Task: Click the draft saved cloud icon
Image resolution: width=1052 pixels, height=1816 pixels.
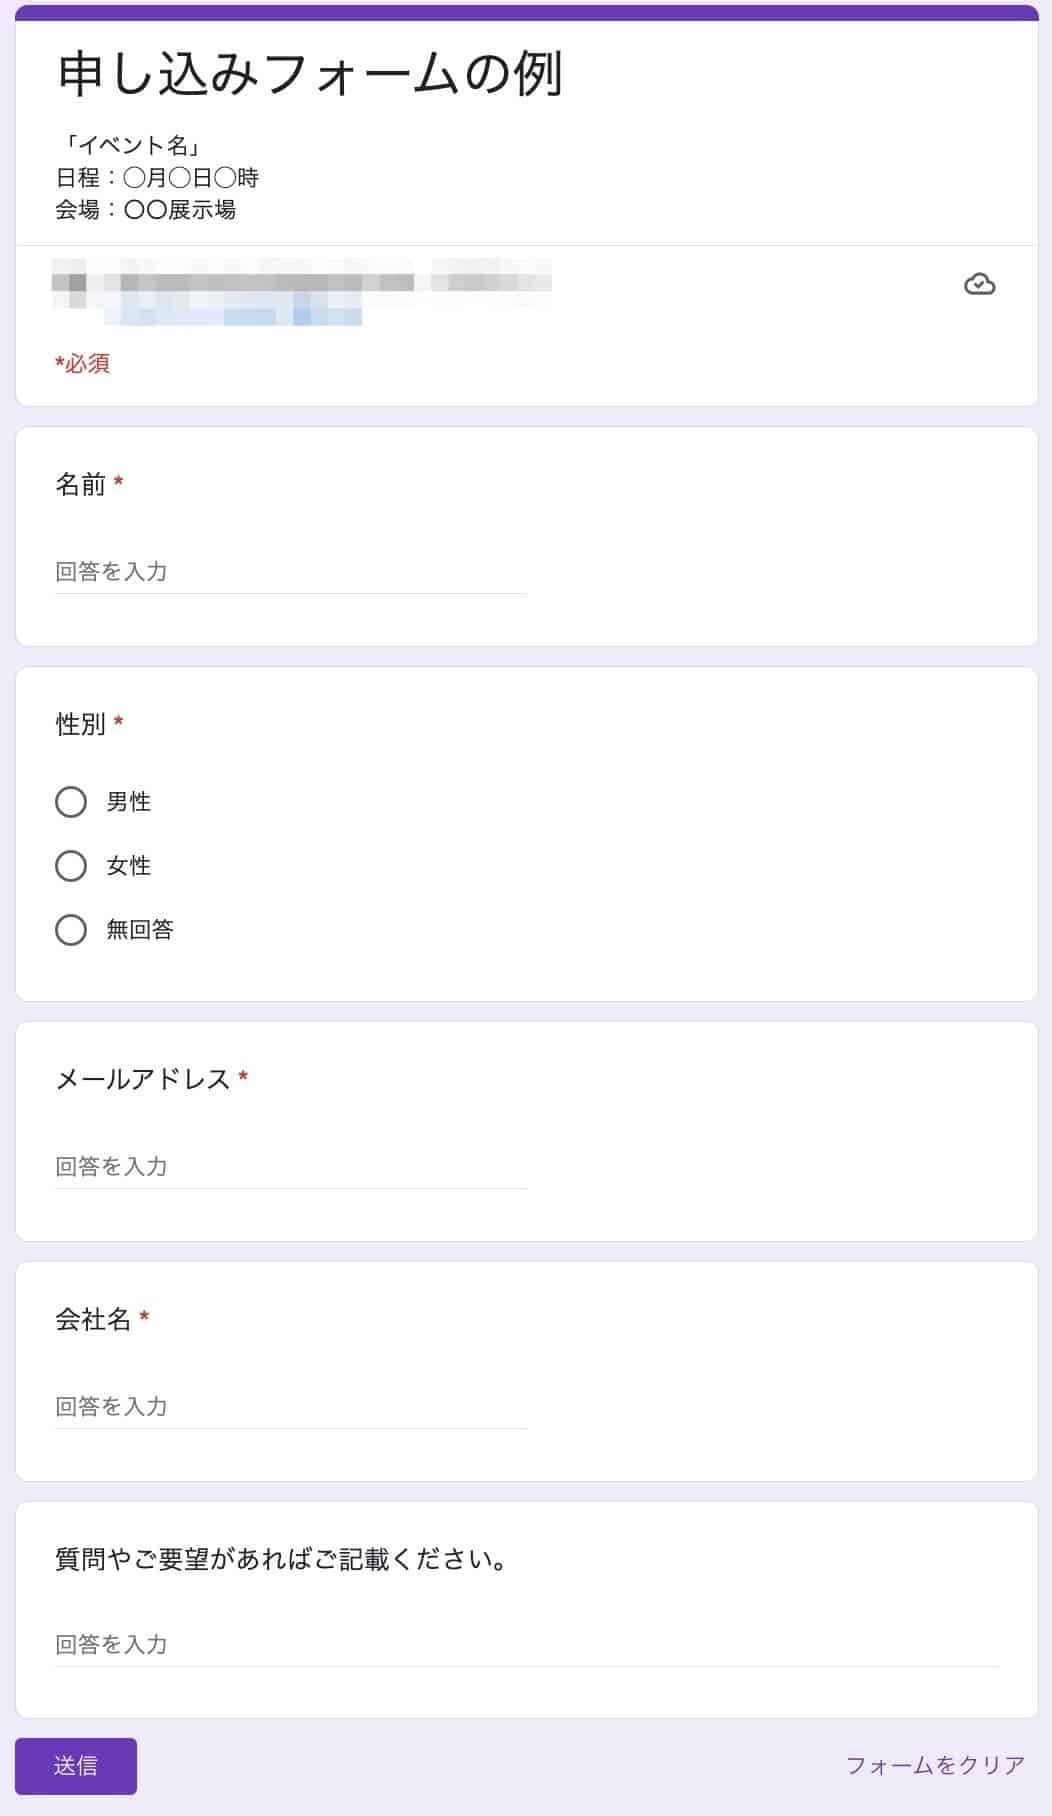Action: coord(978,286)
